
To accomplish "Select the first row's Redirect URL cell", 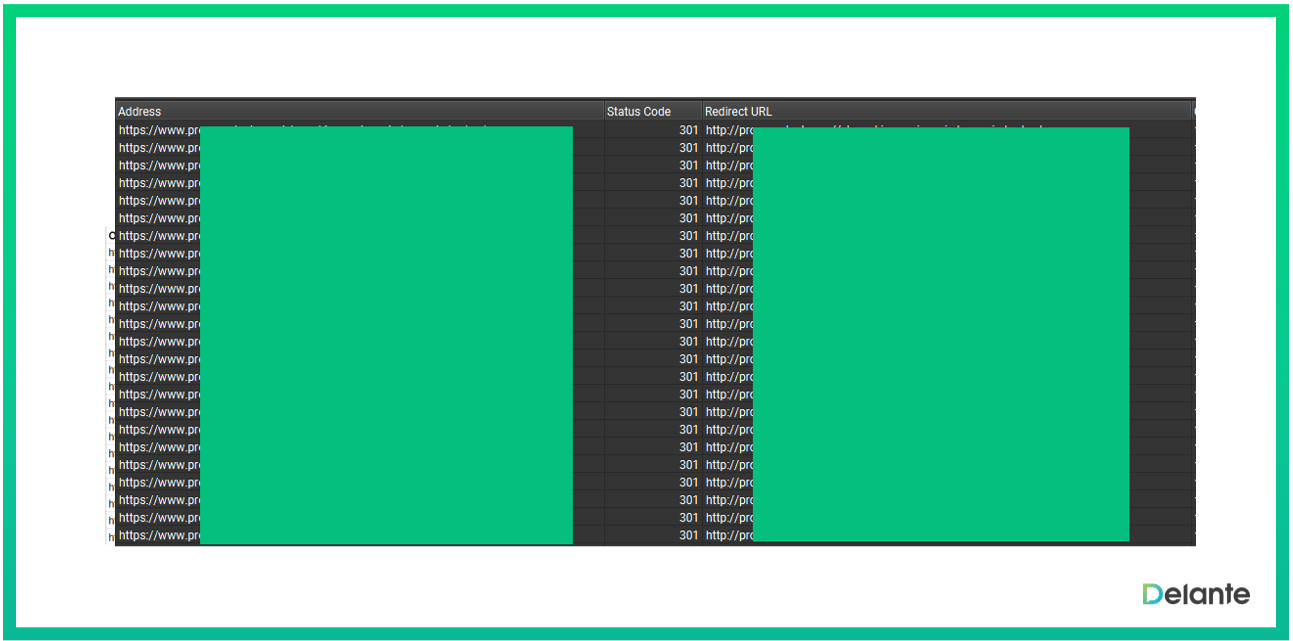I will click(x=728, y=130).
